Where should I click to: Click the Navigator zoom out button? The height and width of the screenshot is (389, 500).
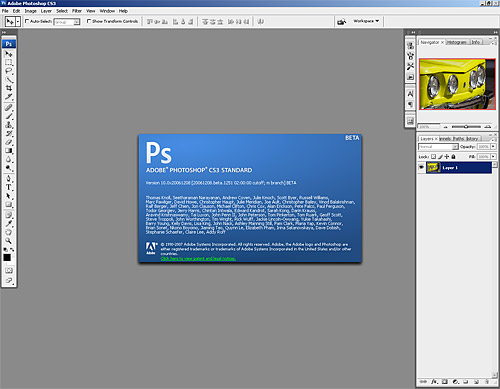pyautogui.click(x=446, y=127)
